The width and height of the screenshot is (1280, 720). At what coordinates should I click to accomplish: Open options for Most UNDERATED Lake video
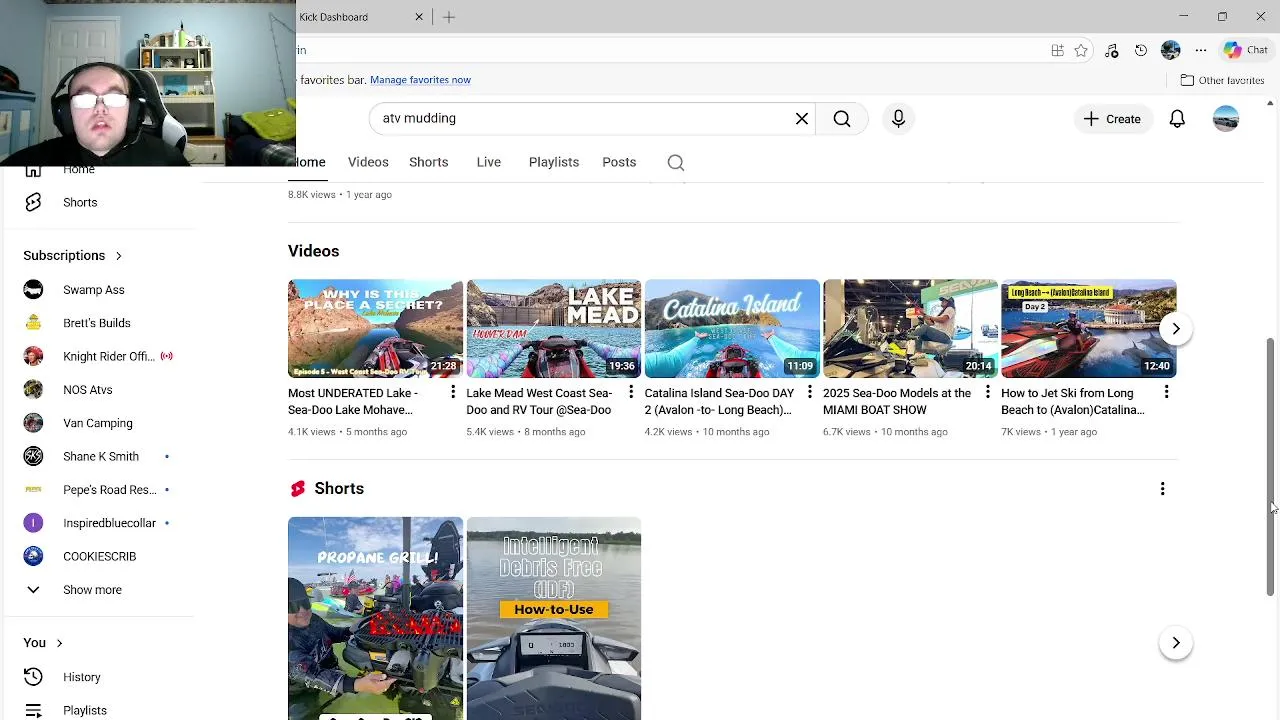[x=453, y=392]
